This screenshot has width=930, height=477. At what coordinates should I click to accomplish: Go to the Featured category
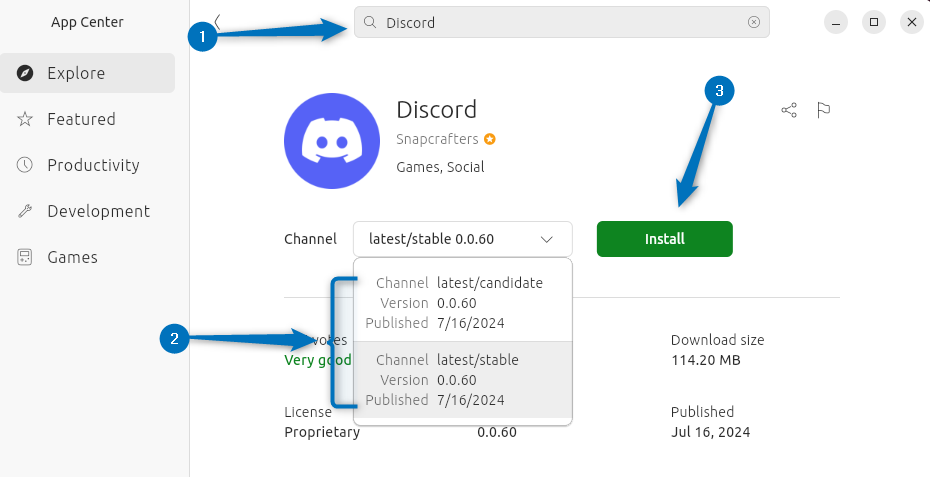pos(87,119)
